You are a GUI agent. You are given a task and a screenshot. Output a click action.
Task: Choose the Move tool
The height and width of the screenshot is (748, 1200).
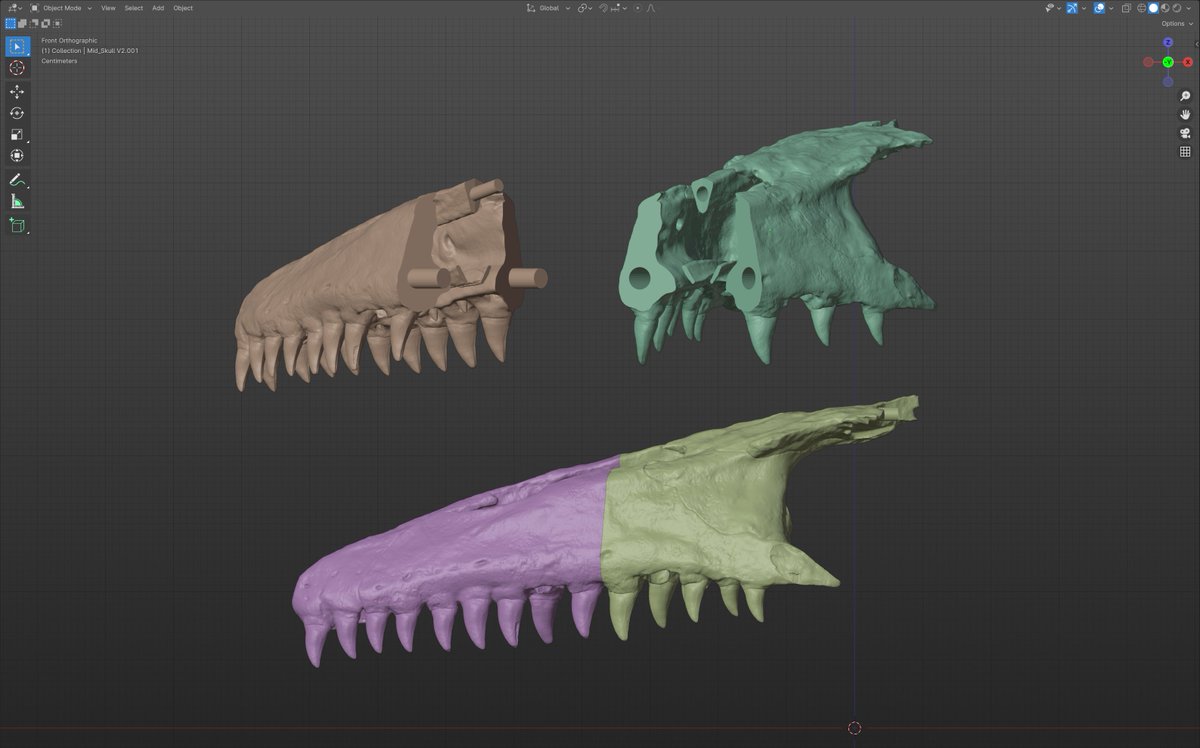[x=17, y=92]
